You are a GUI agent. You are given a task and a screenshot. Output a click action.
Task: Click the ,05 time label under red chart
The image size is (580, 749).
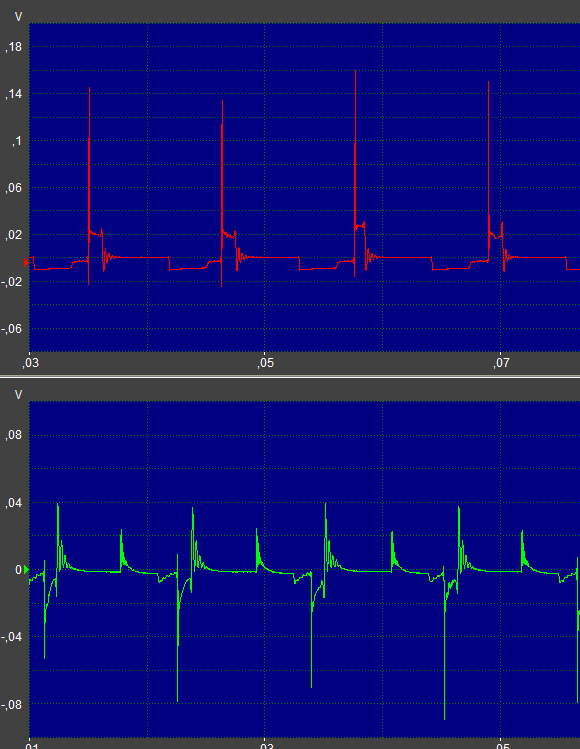click(266, 363)
